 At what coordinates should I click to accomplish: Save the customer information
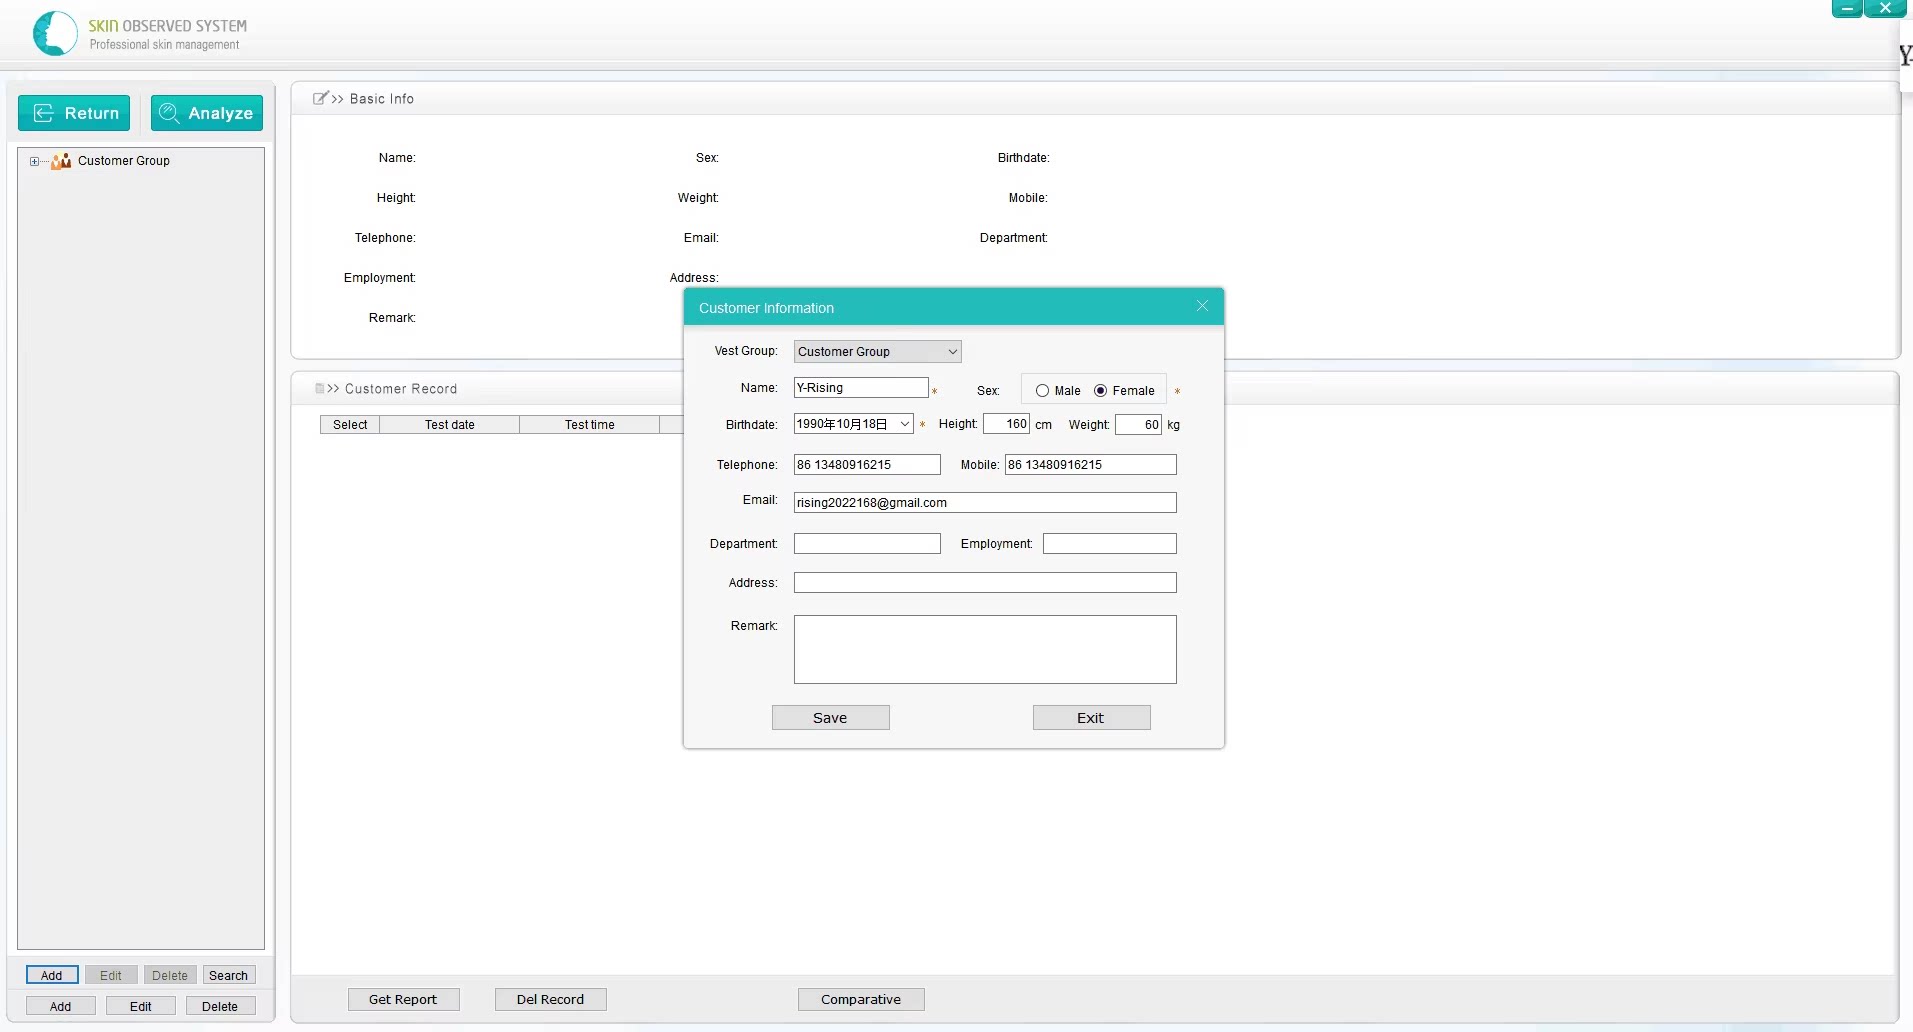click(x=830, y=717)
